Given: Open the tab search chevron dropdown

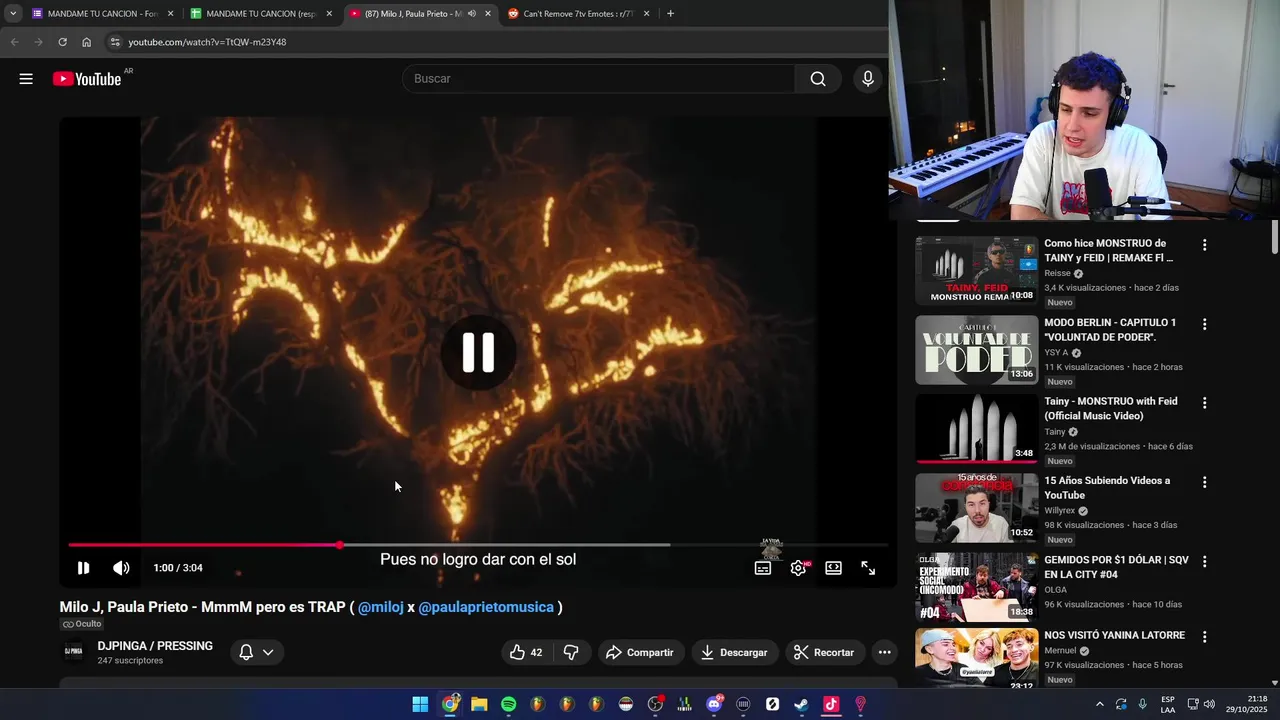Looking at the screenshot, I should [13, 14].
